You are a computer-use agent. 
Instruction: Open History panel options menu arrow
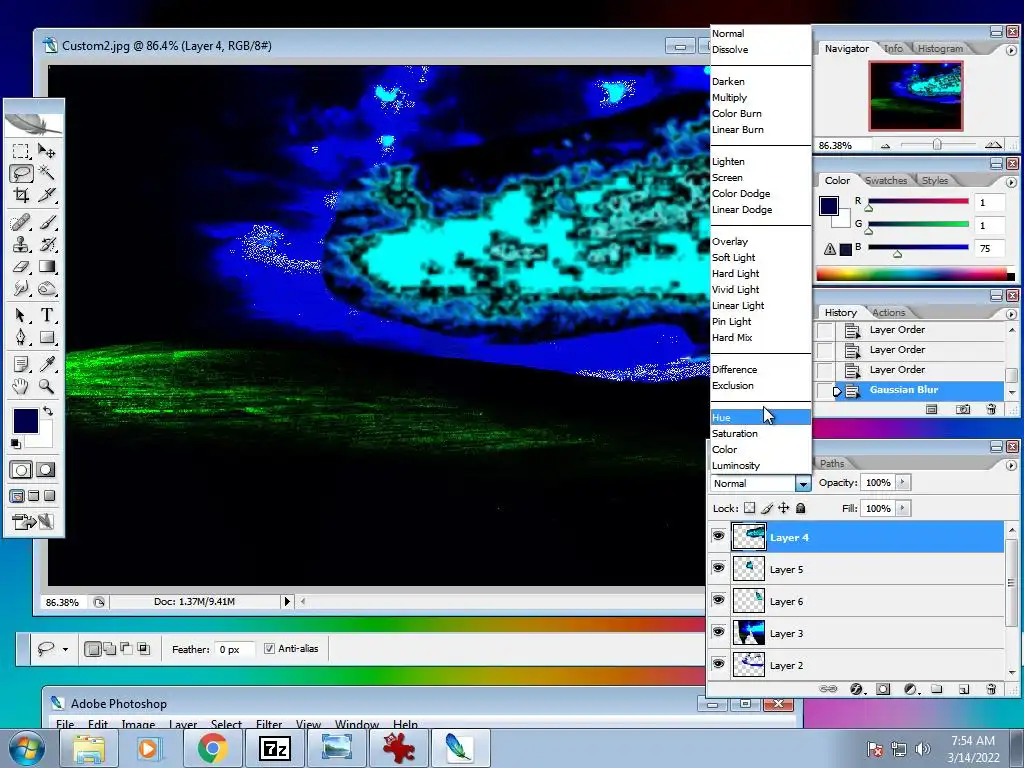coord(1011,314)
